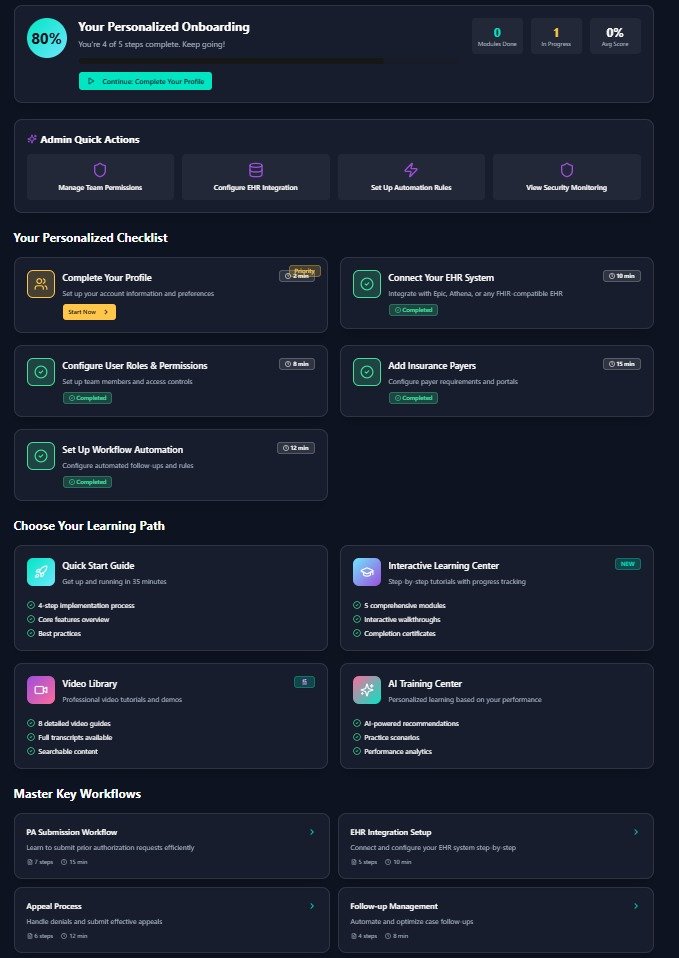Expand the Appeal Process chevron

(x=312, y=906)
